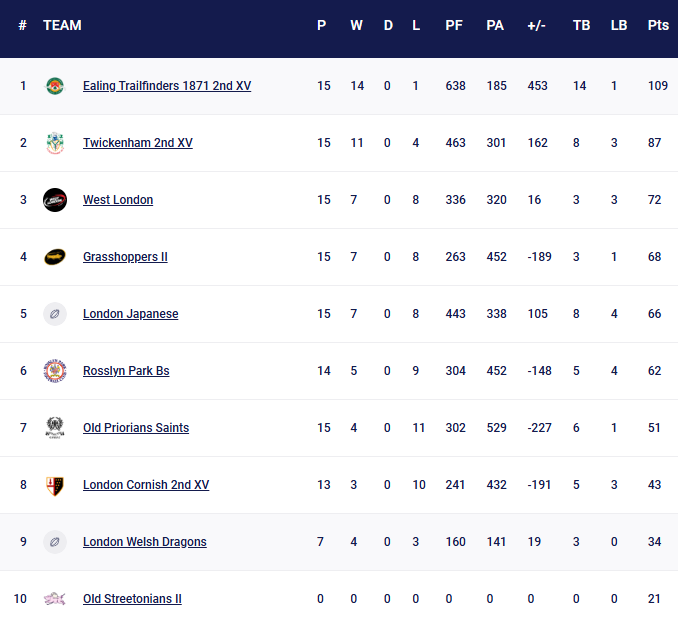678x619 pixels.
Task: Open Ealing Trailfinders 1871 2nd XV link
Action: [167, 86]
